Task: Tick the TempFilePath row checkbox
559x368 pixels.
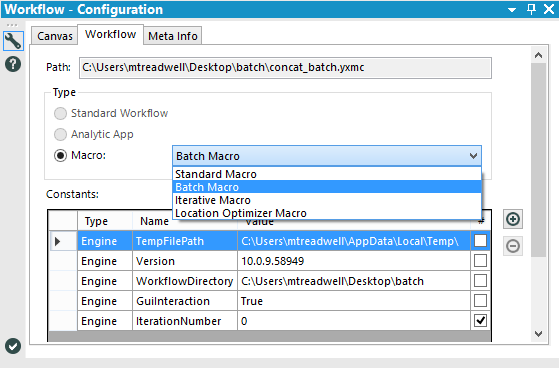Action: pyautogui.click(x=480, y=241)
